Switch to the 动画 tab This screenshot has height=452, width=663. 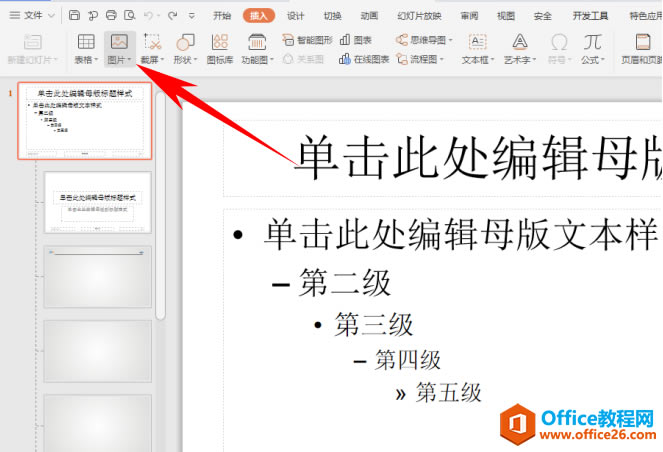click(x=369, y=16)
